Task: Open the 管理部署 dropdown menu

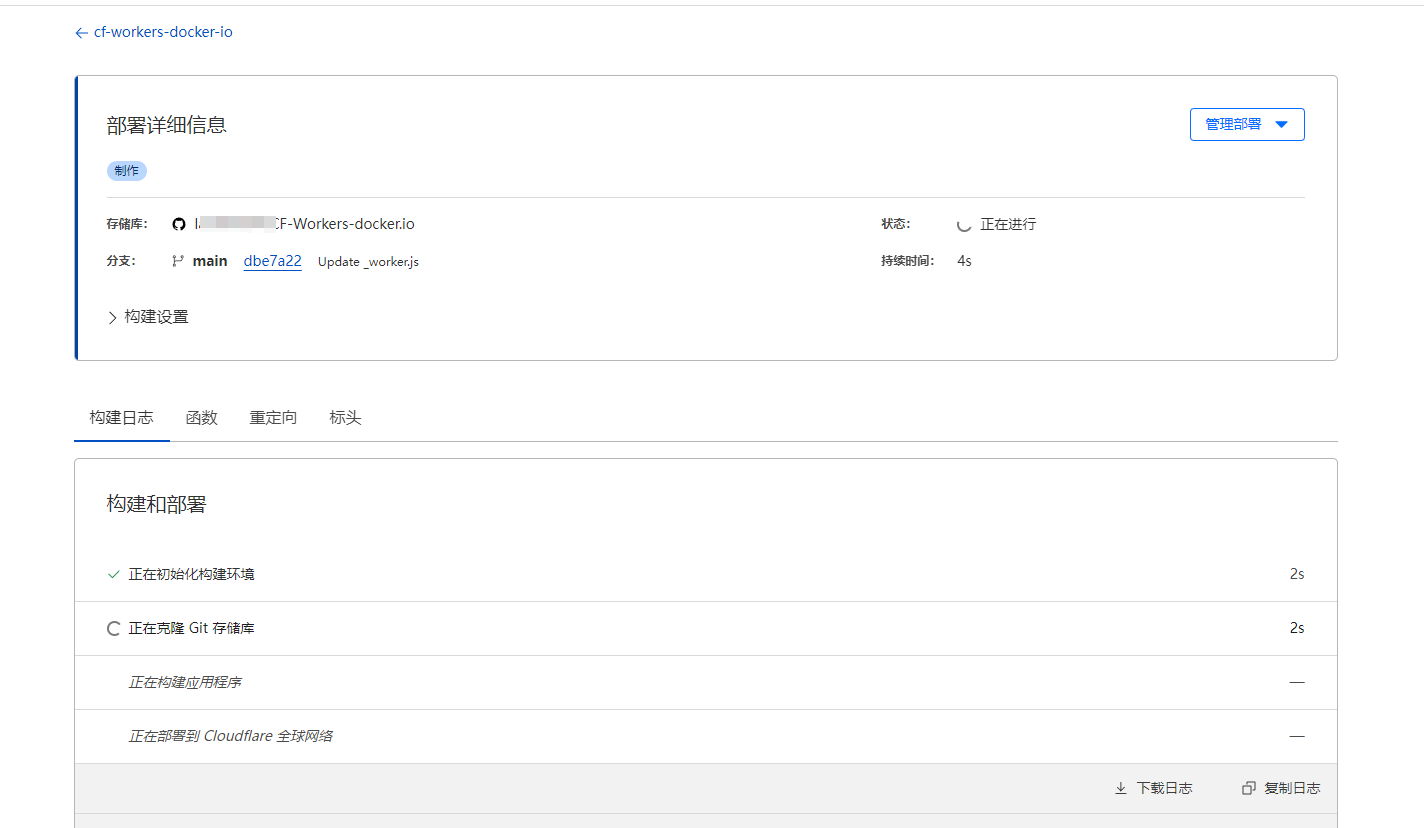Action: 1246,125
